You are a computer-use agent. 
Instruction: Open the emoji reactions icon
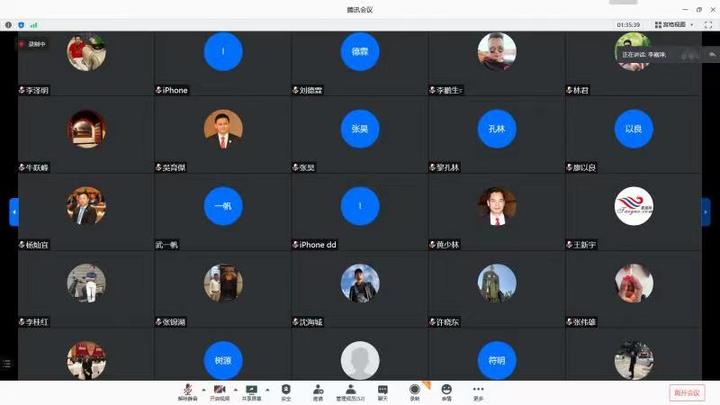tap(446, 390)
